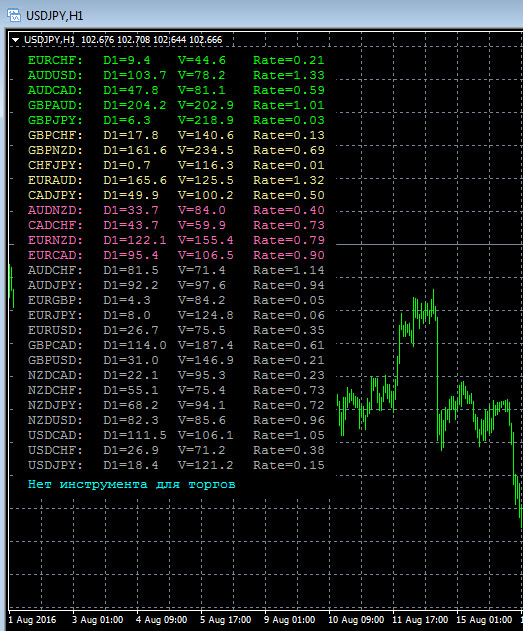Click the 'Нет инструмента для торгов' message

point(132,485)
